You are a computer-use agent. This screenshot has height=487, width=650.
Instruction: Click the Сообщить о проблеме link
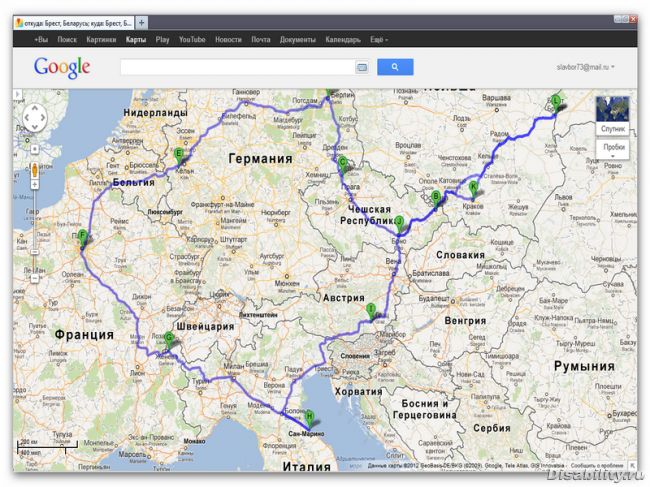point(597,465)
